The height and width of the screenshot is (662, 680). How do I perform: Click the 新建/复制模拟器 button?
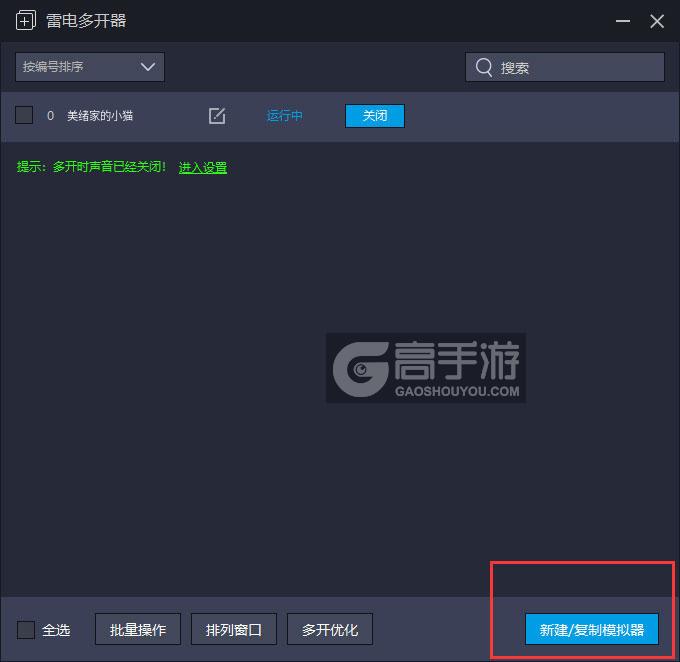coord(592,629)
